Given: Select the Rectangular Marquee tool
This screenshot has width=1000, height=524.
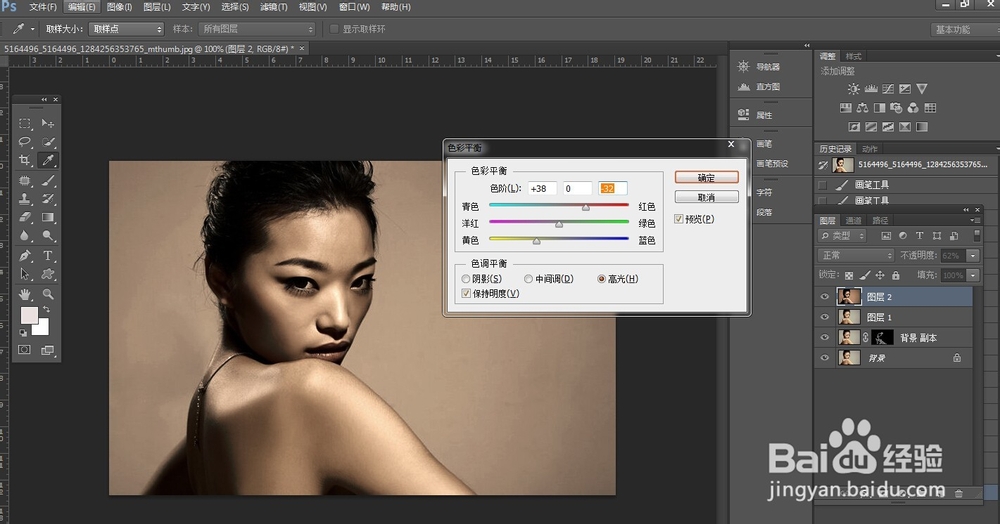Looking at the screenshot, I should 25,123.
